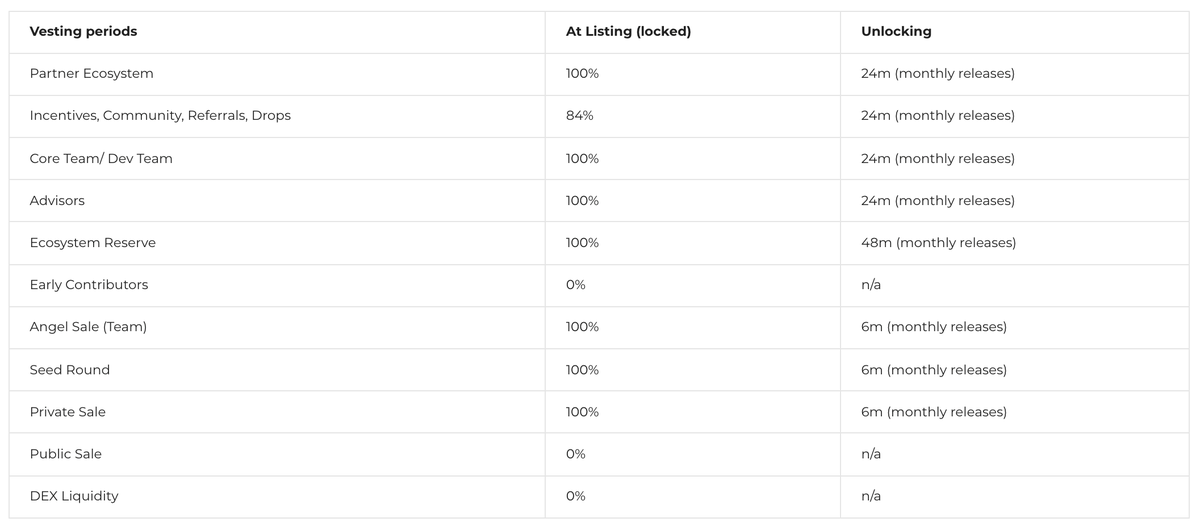Click the 48m (monthly releases) cell

(x=938, y=243)
